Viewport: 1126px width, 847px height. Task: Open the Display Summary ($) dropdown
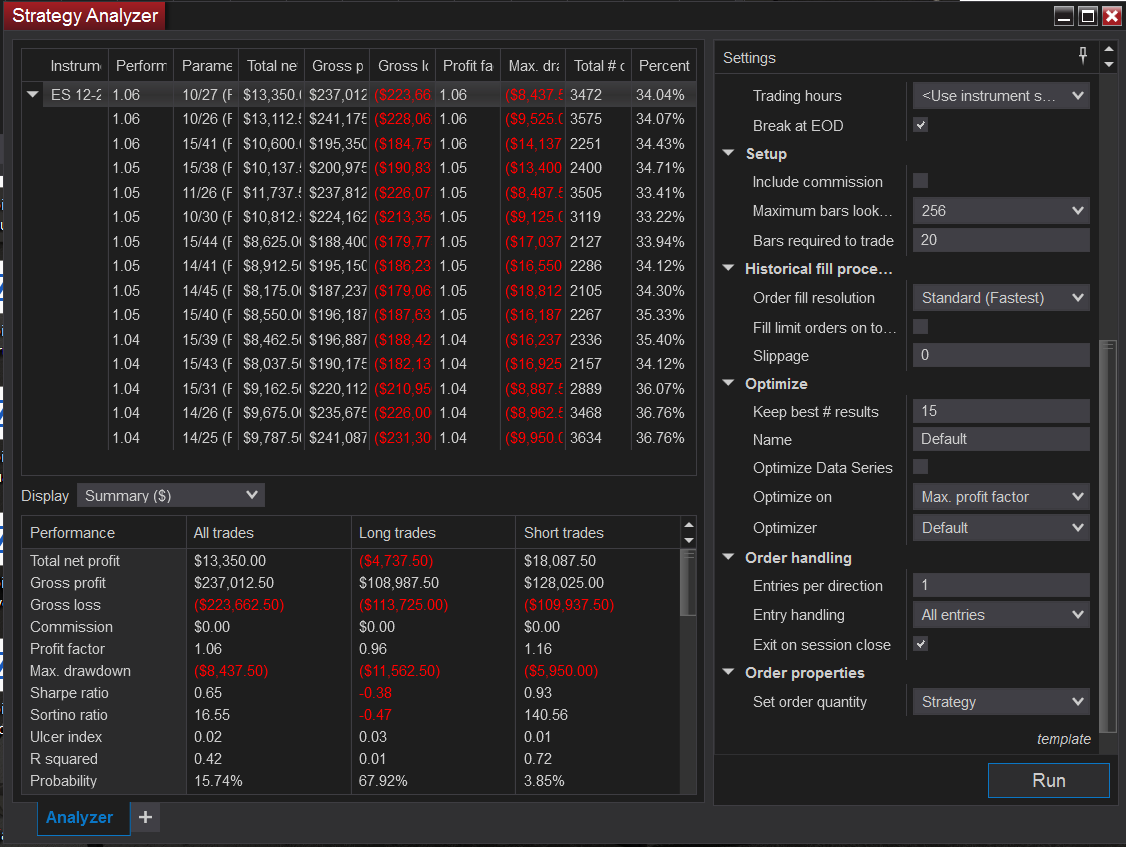click(x=171, y=495)
